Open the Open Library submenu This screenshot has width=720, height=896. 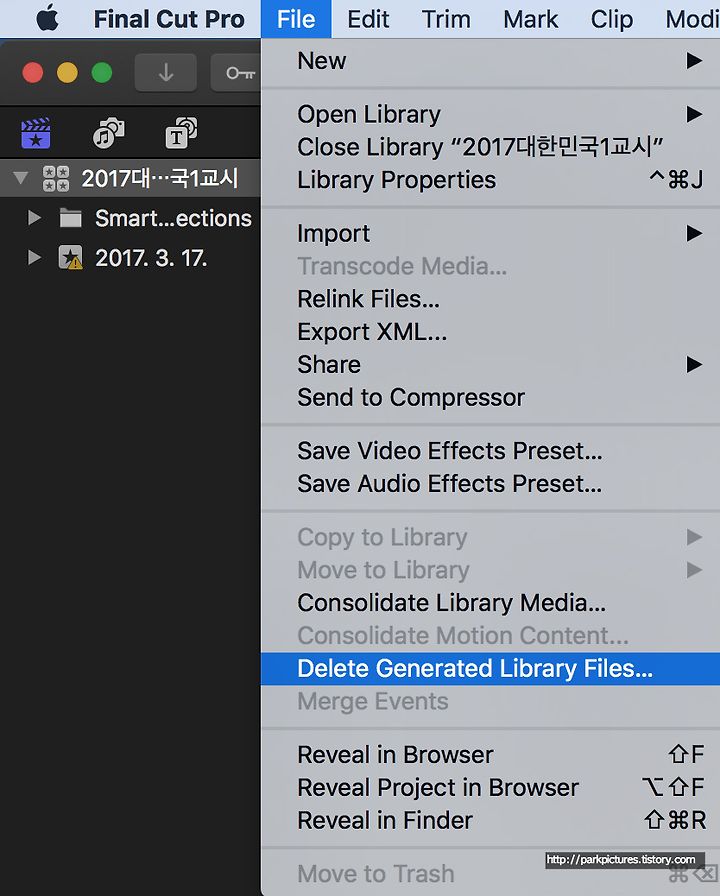click(x=490, y=114)
